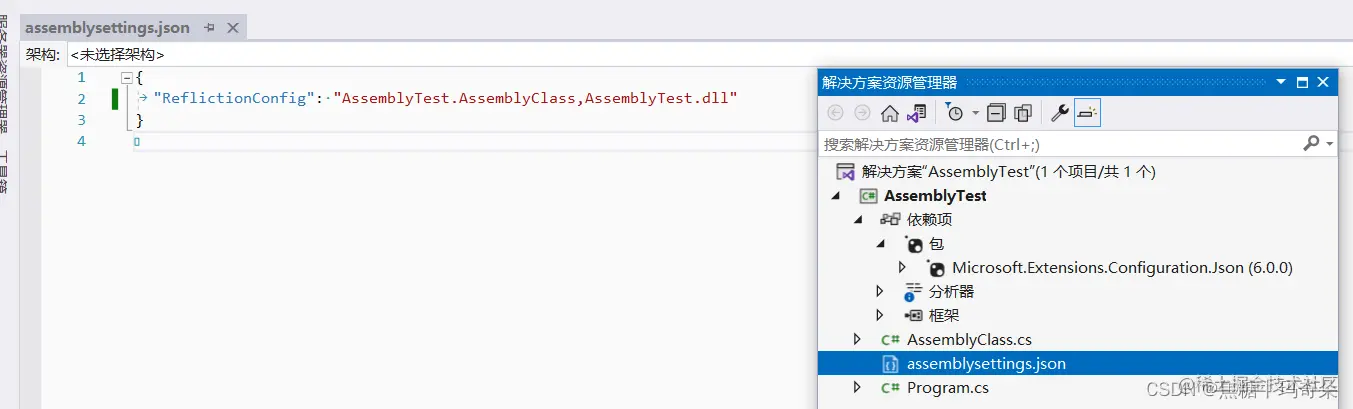
Task: Select the AssemblyTest project
Action: [x=935, y=196]
